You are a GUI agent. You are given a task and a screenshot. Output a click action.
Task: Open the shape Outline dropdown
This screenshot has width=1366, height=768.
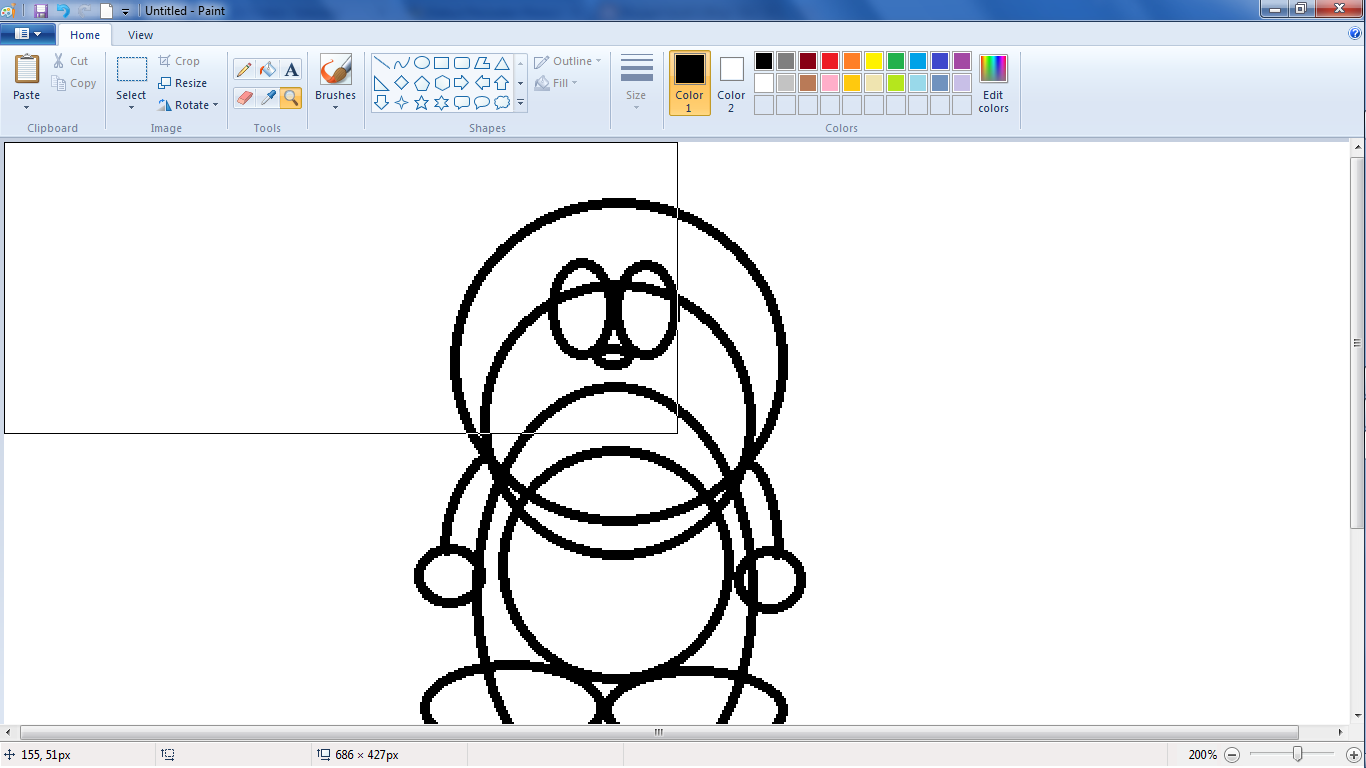point(568,61)
